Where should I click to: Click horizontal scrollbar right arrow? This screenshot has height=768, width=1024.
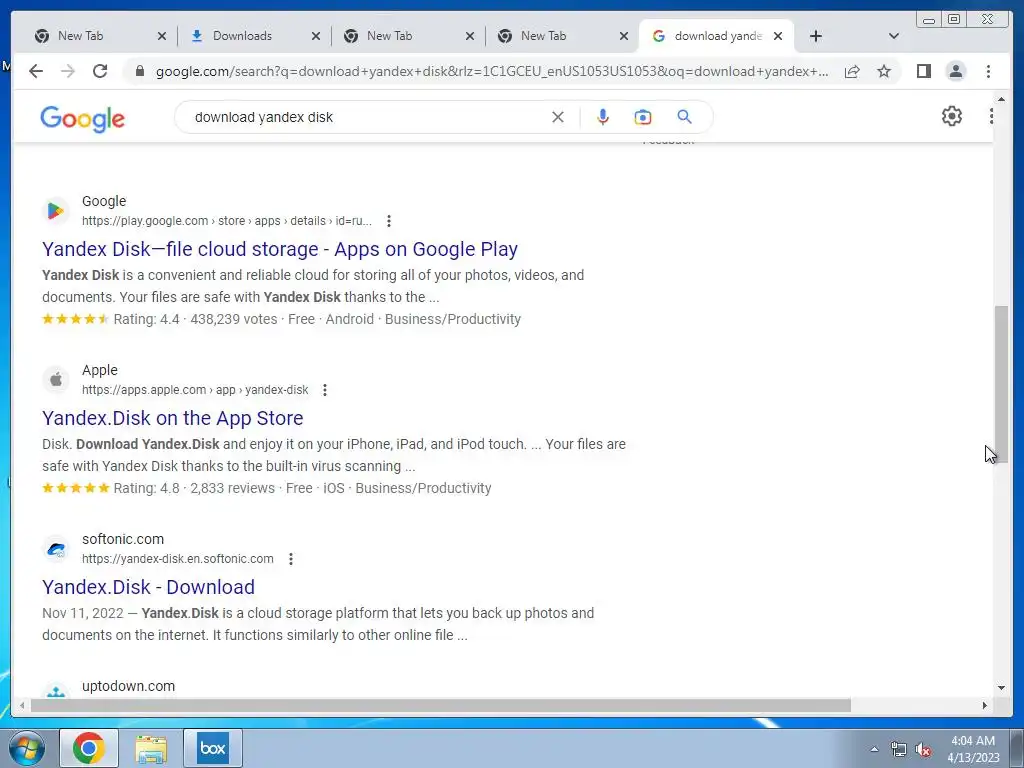click(985, 705)
